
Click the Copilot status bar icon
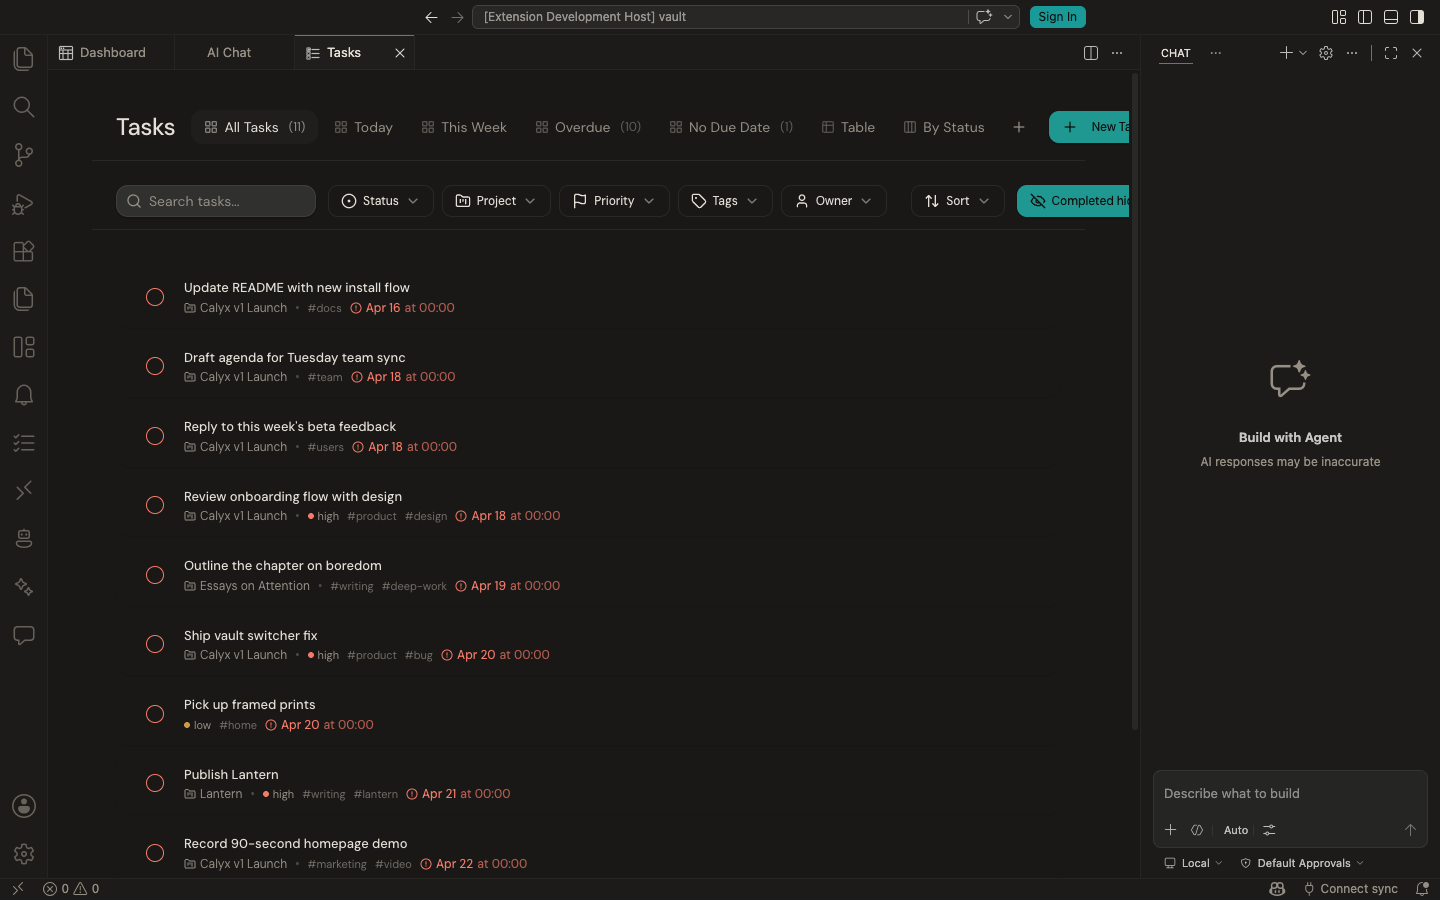pyautogui.click(x=1277, y=889)
